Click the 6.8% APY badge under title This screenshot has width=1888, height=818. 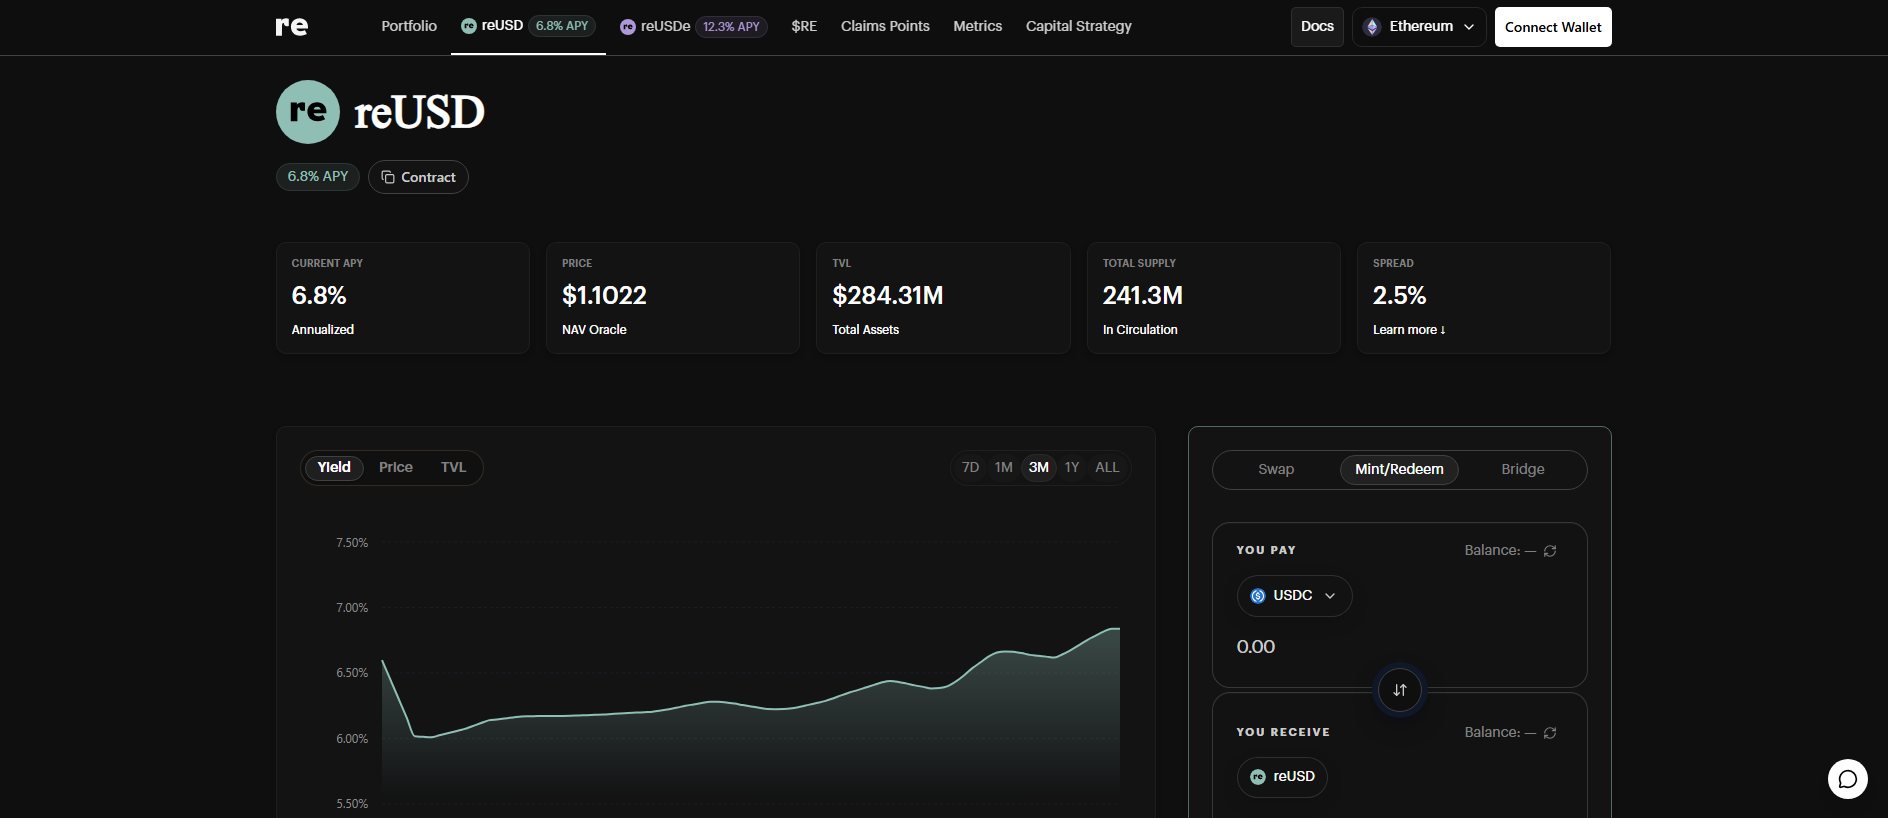point(318,177)
